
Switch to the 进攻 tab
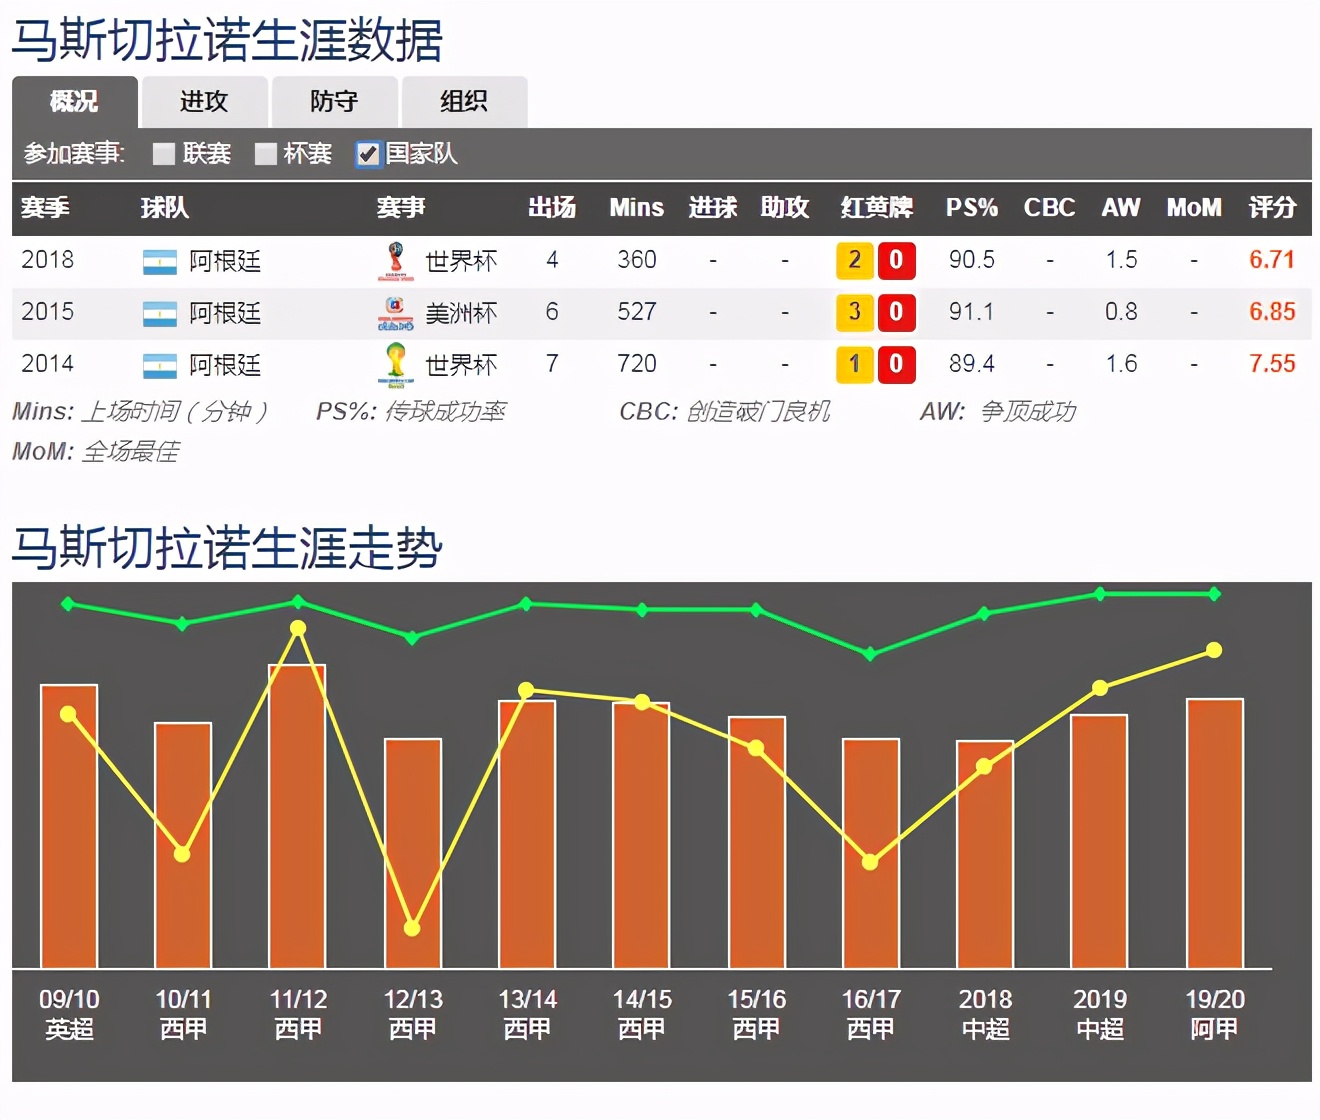click(205, 101)
